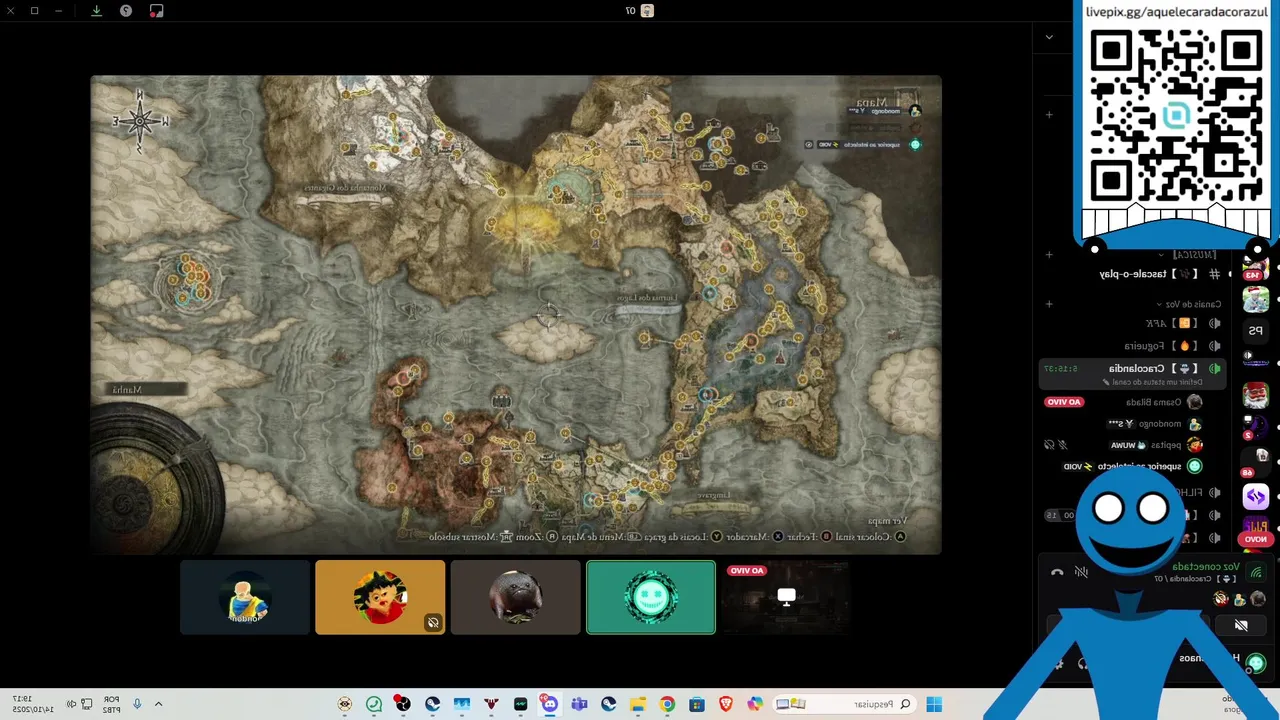Click the Pesquisar taskbar search box
Viewport: 1280px width, 720px height.
point(845,704)
